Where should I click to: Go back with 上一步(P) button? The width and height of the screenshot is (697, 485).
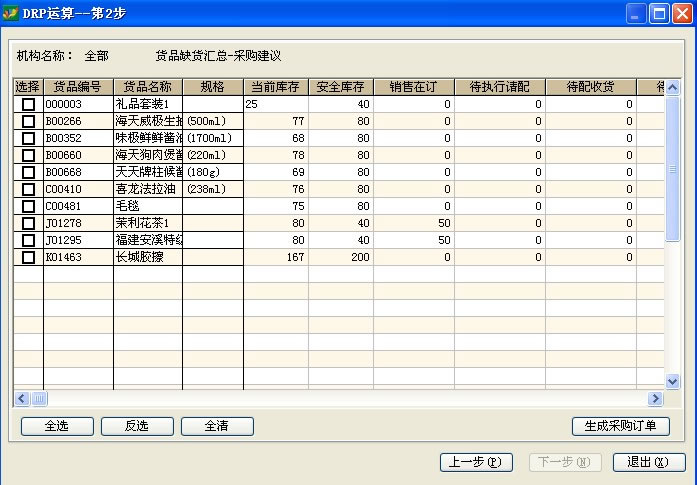(x=476, y=462)
